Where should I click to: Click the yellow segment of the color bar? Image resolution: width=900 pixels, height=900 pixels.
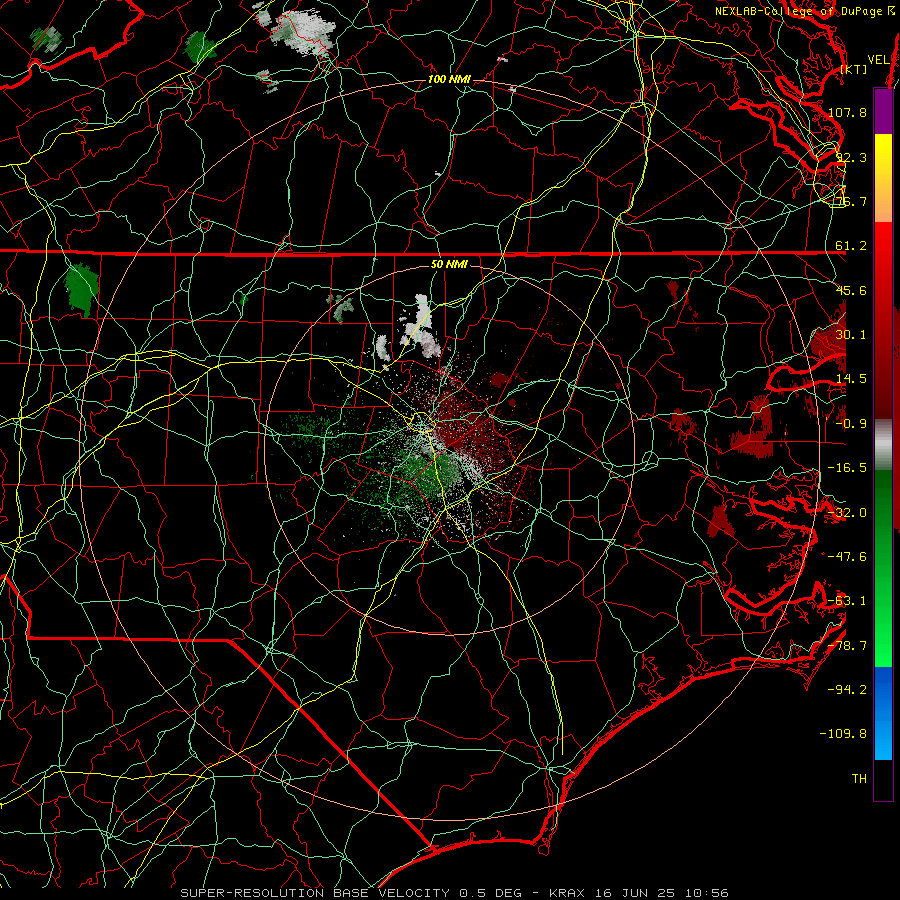coord(883,156)
